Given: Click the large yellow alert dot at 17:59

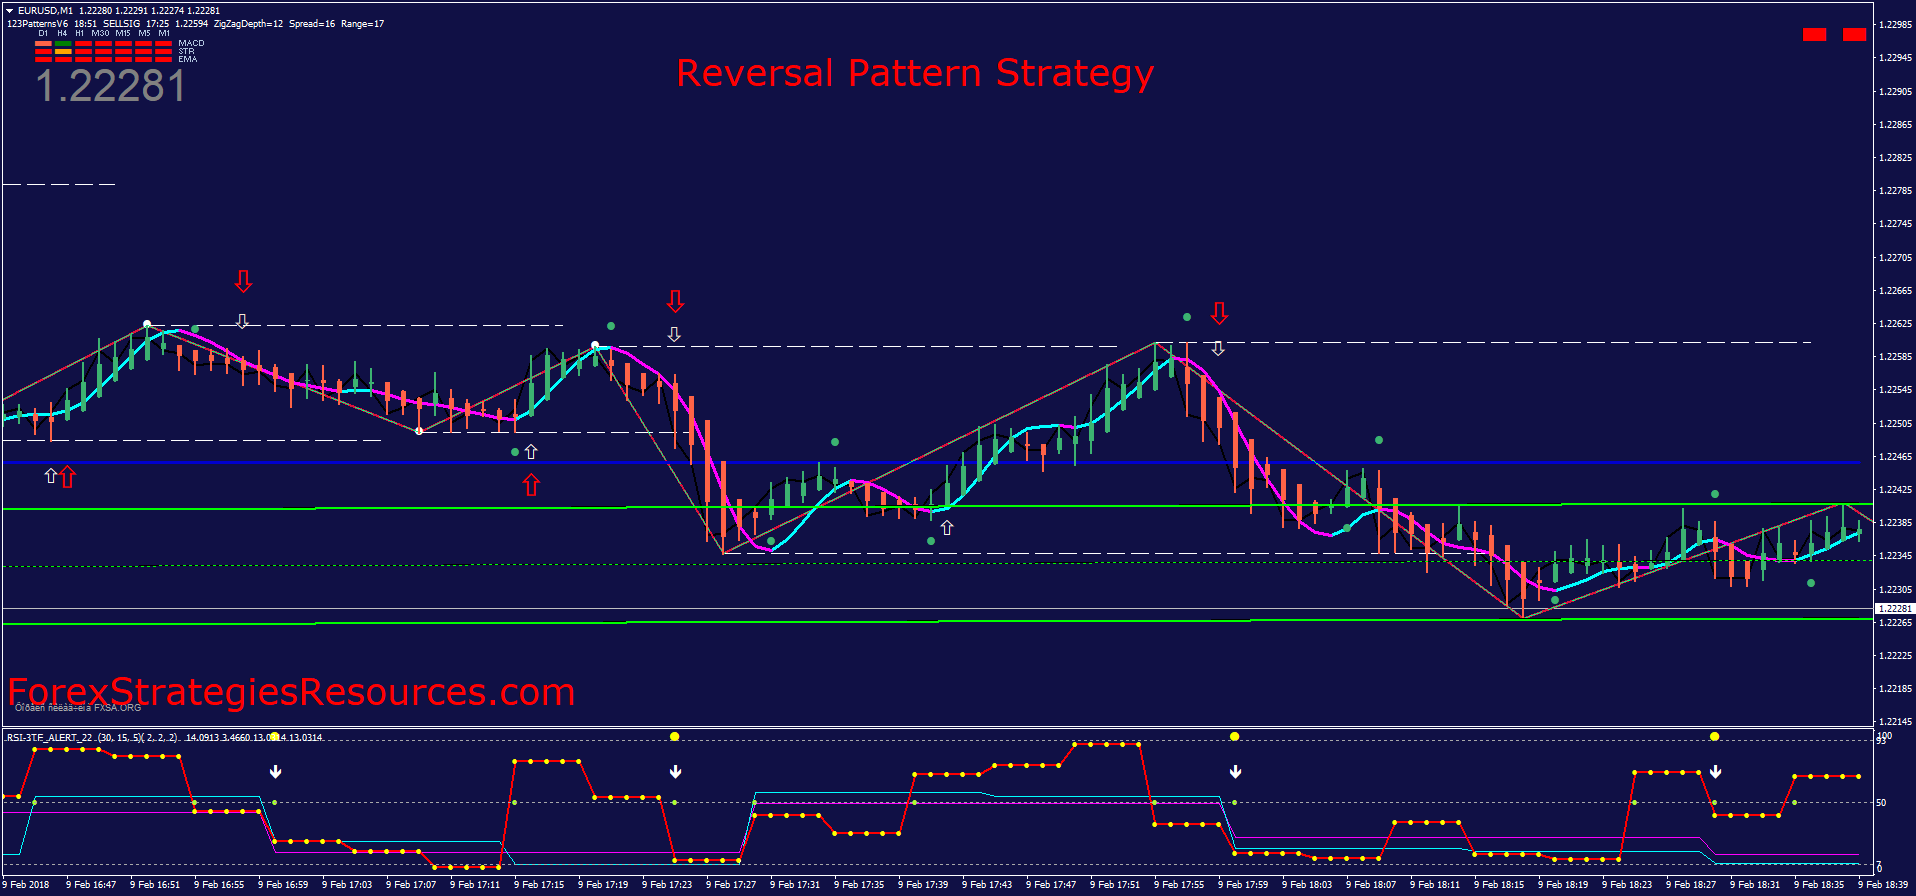Looking at the screenshot, I should [1235, 737].
